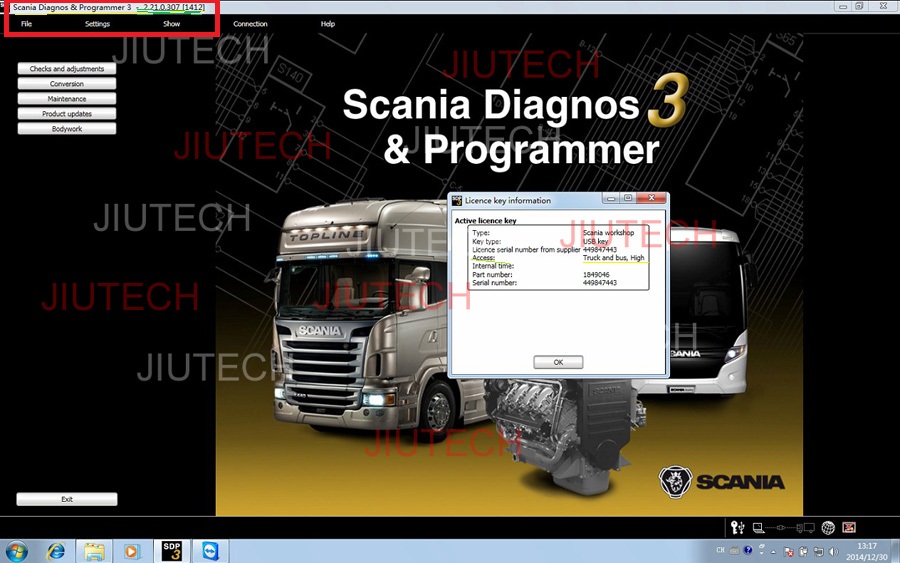Click the Licence key information dialog icon
The width and height of the screenshot is (900, 563).
457,200
